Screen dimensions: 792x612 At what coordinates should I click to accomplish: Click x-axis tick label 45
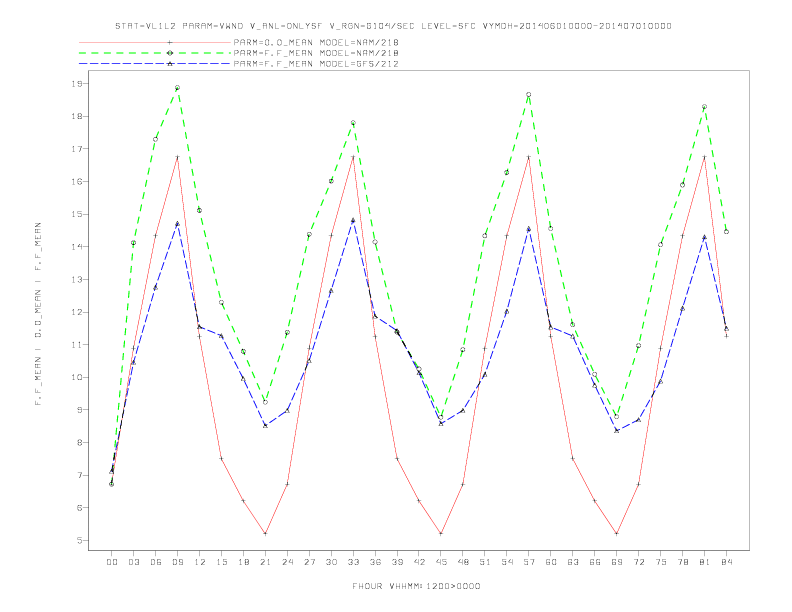(x=441, y=562)
